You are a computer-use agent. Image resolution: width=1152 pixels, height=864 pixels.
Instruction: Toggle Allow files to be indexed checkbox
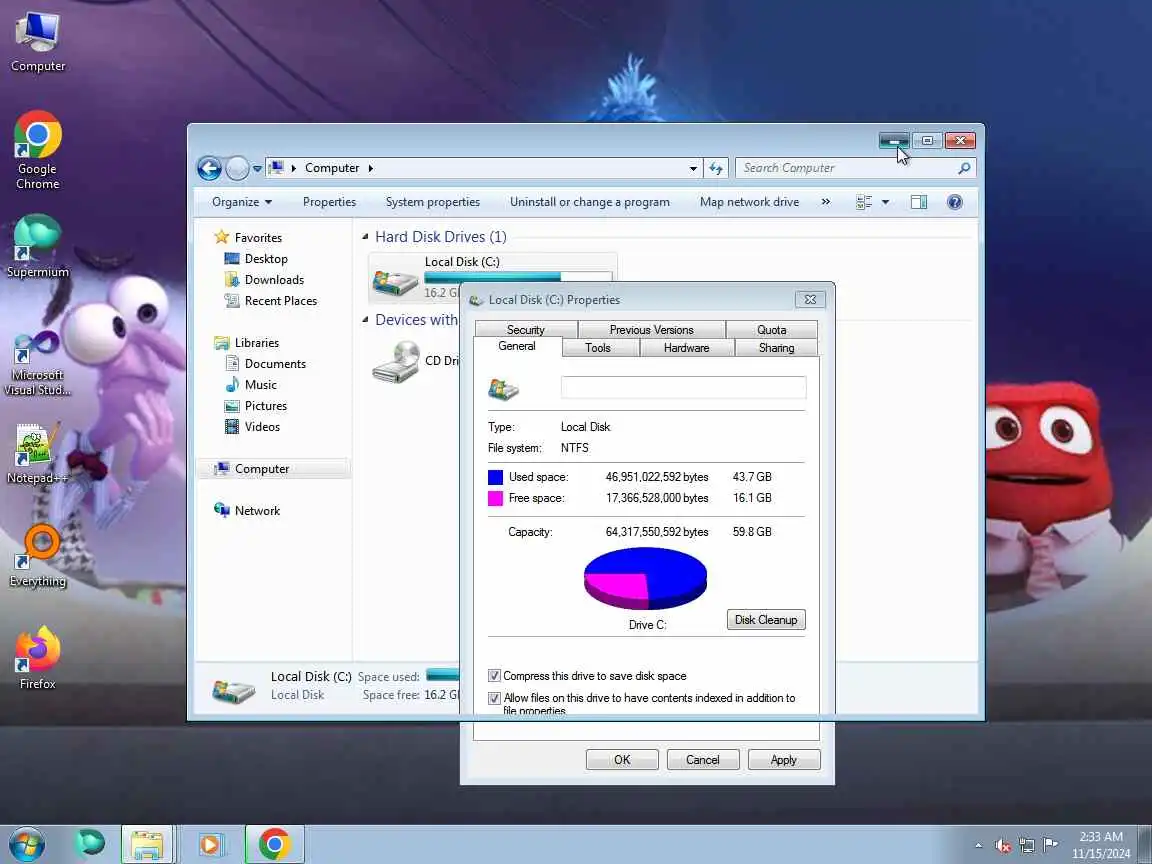tap(494, 698)
